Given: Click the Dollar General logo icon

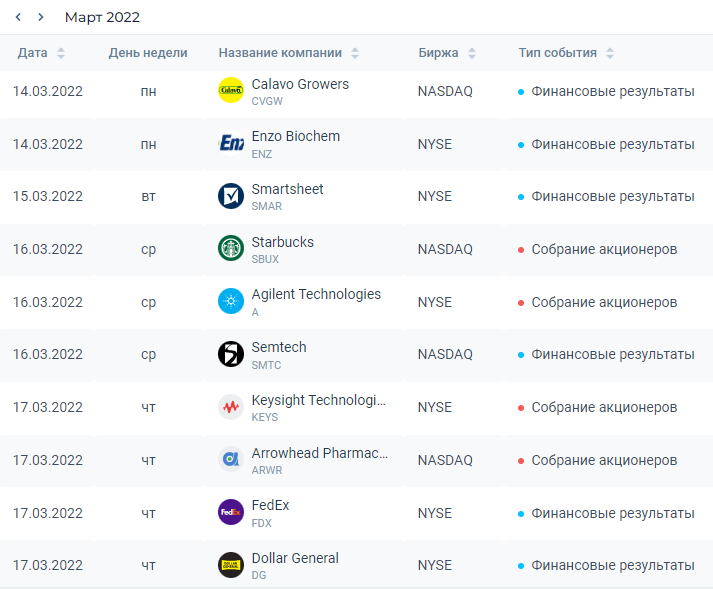Looking at the screenshot, I should (x=231, y=565).
